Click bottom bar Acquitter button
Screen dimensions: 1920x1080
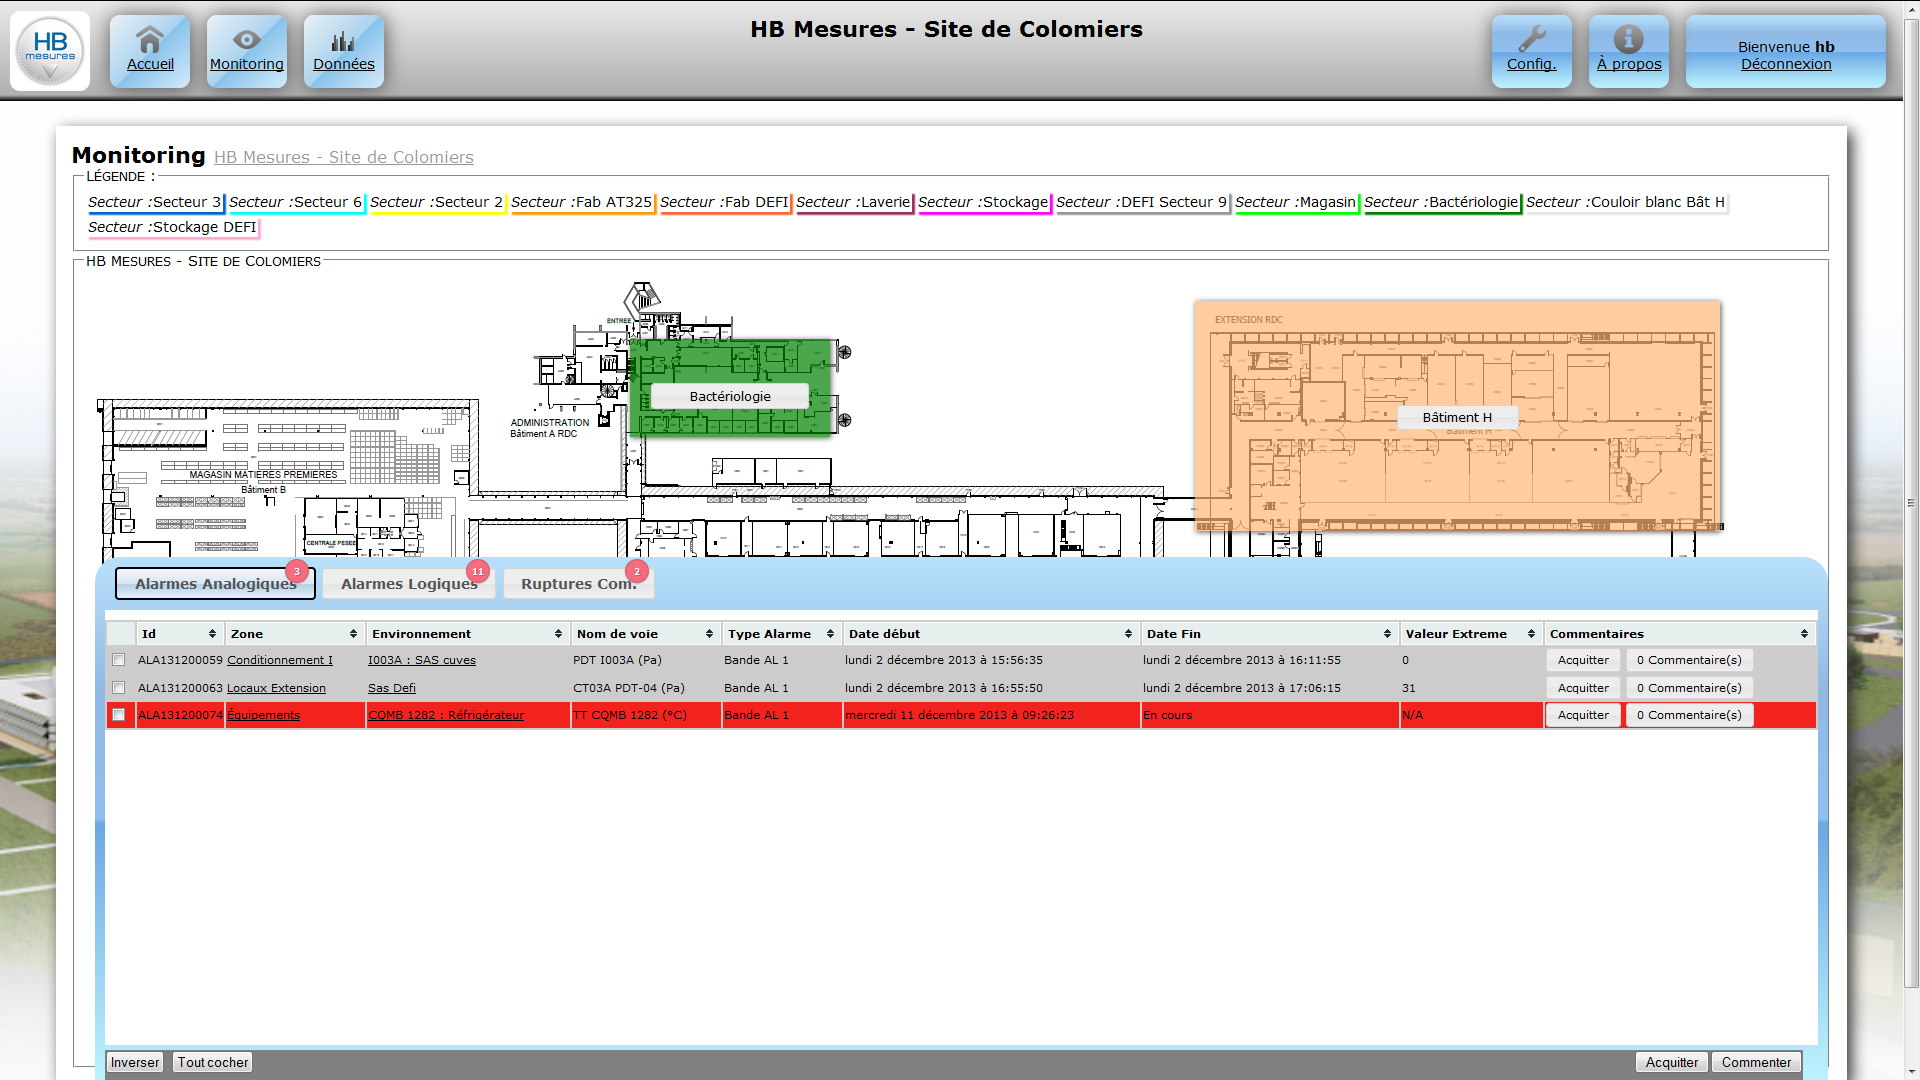pos(1672,1062)
